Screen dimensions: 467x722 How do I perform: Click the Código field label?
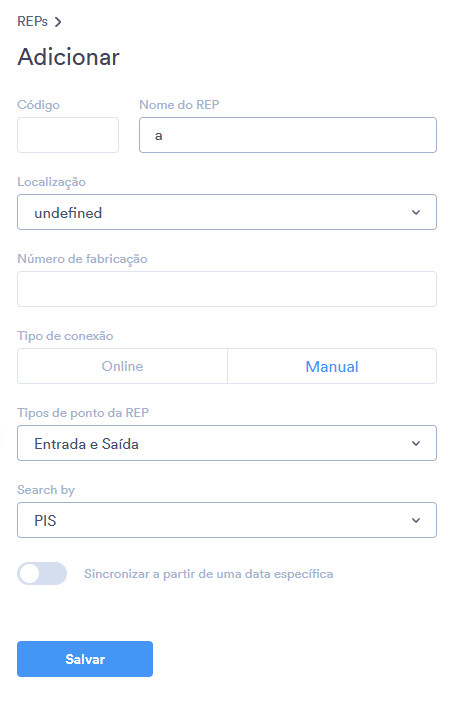(x=38, y=105)
